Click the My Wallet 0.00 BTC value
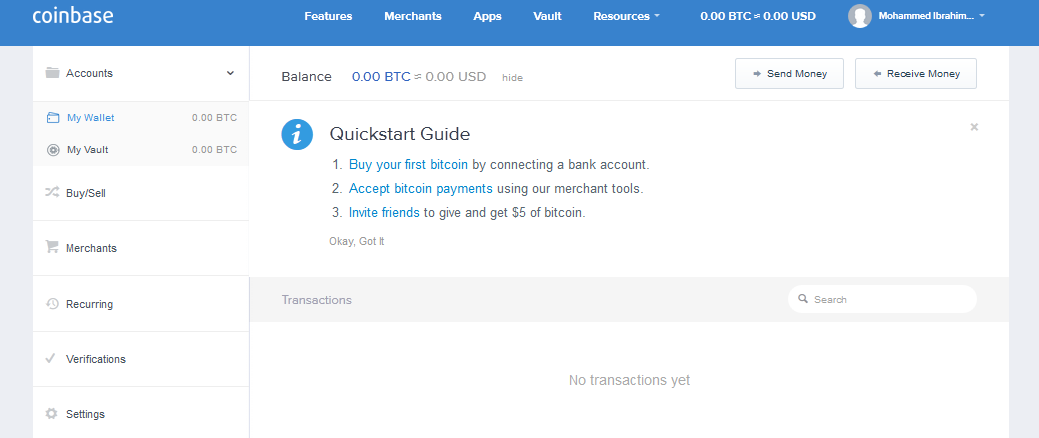 point(214,118)
